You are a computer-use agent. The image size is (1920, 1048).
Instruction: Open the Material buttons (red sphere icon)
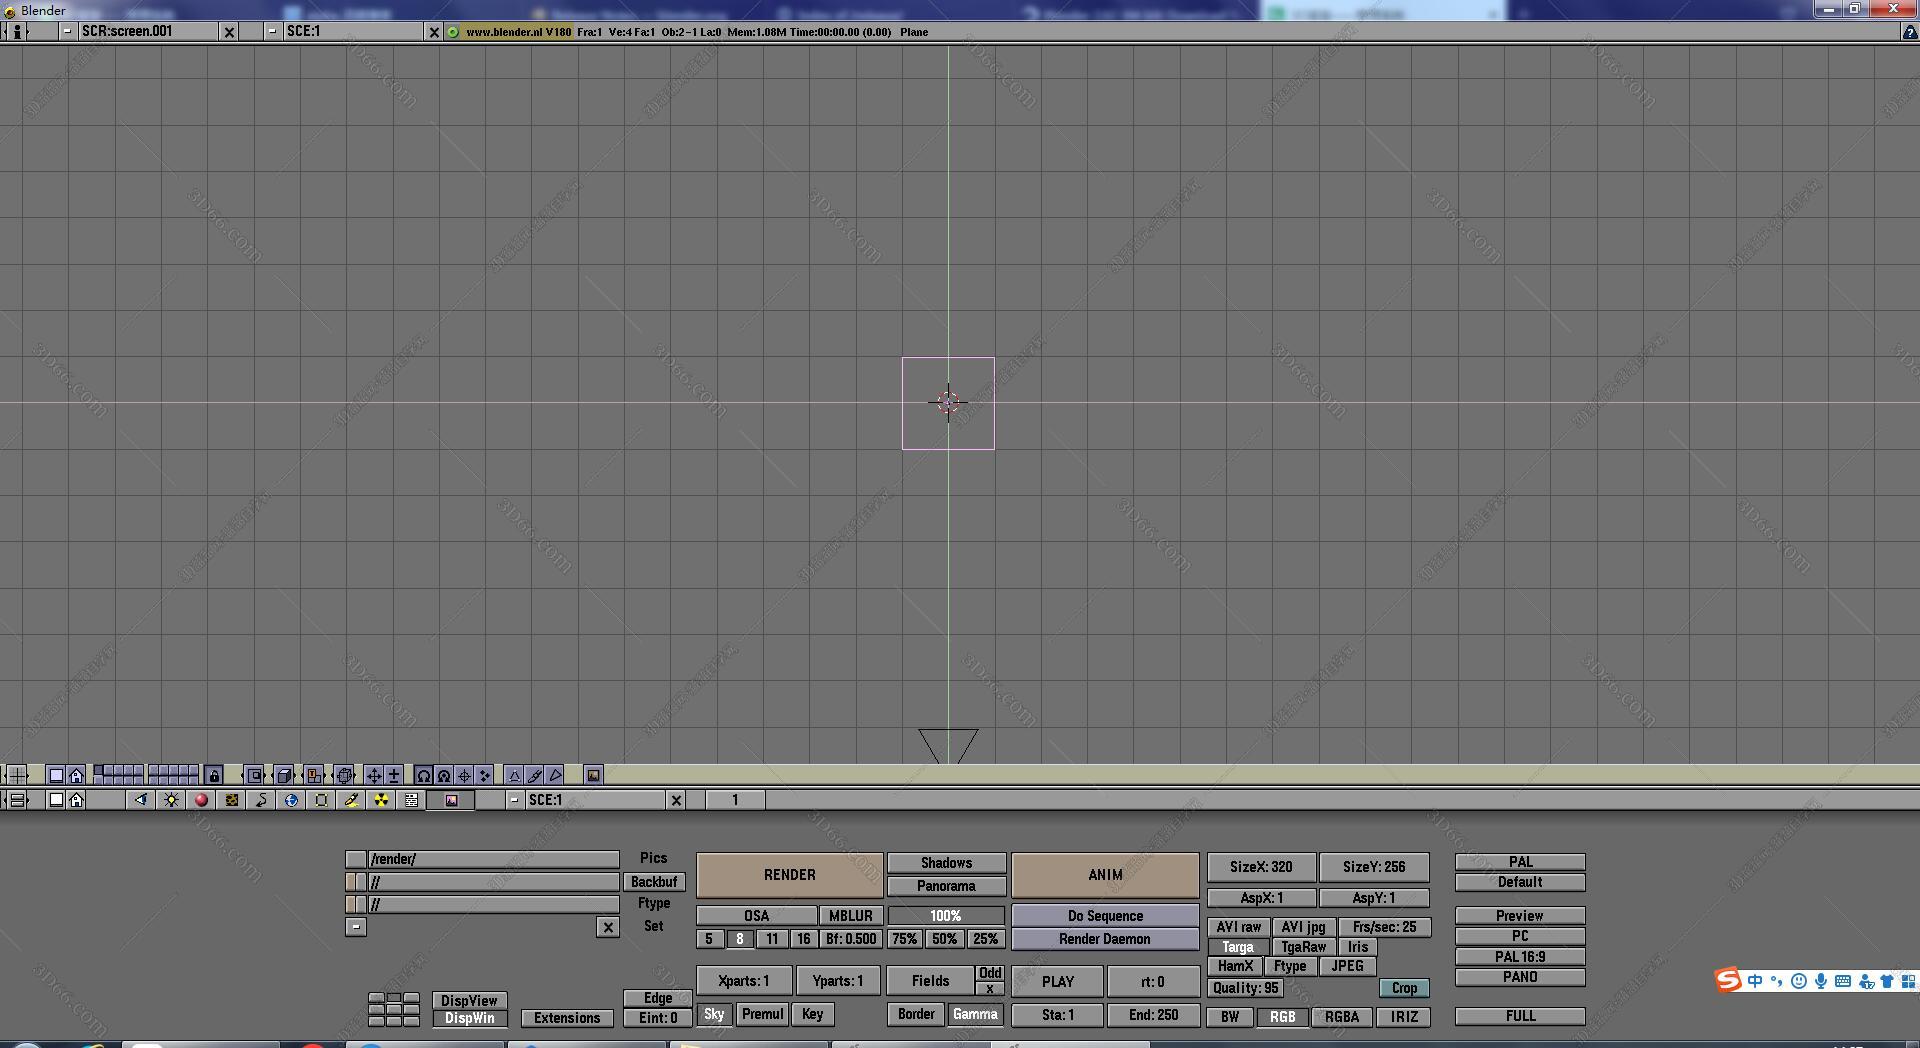click(x=200, y=800)
